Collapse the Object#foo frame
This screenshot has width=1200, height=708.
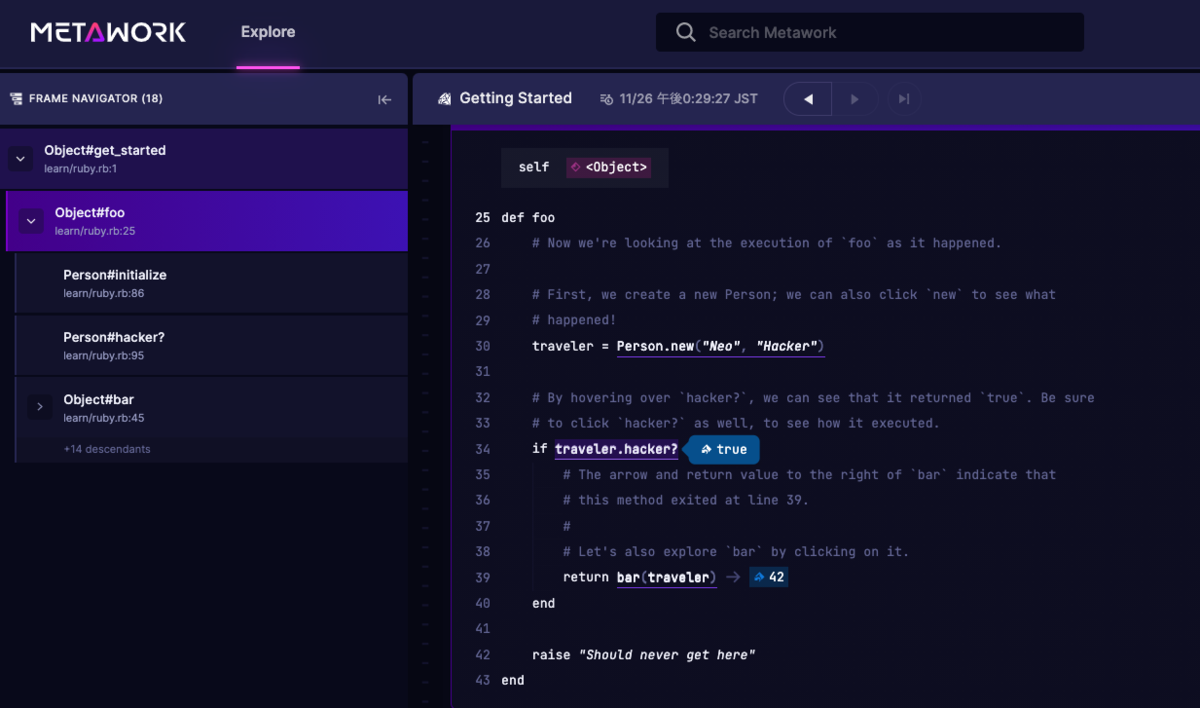click(31, 221)
